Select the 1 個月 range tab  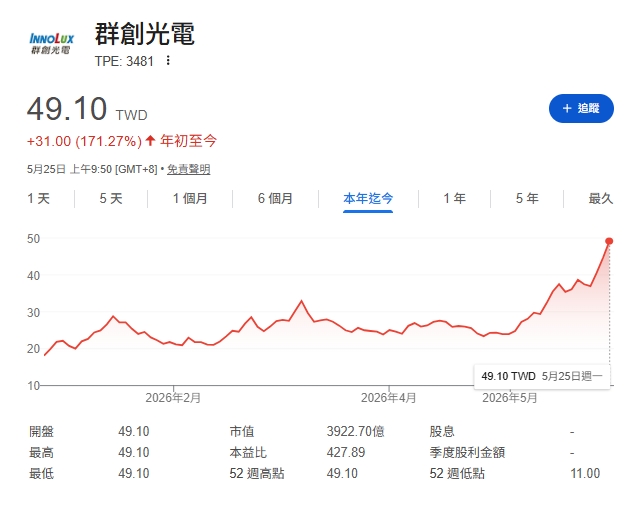coord(190,198)
